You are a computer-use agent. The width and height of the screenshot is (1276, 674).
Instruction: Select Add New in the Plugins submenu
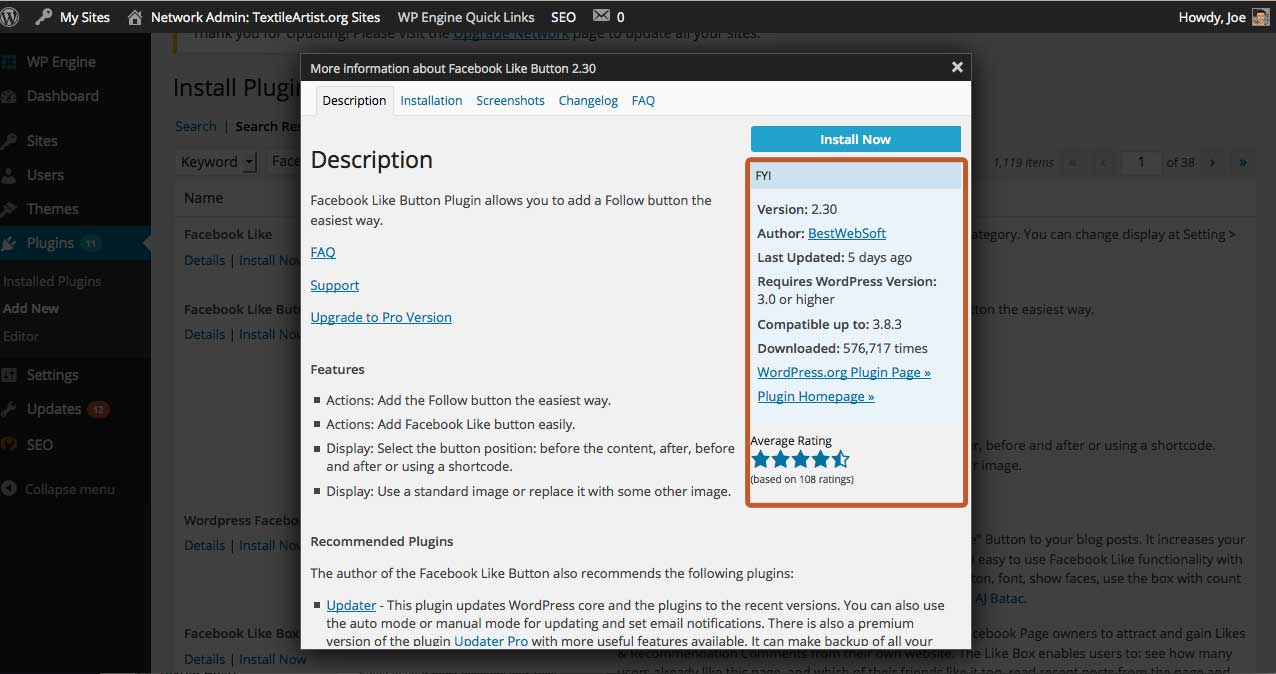pyautogui.click(x=31, y=308)
